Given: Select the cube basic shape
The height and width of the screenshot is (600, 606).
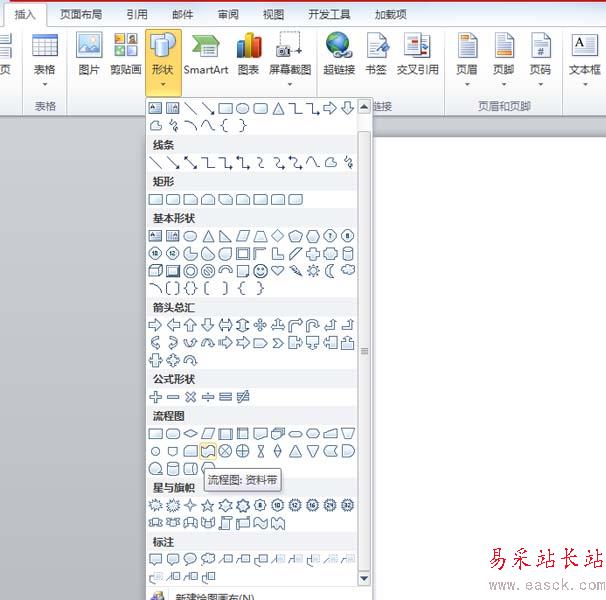Looking at the screenshot, I should coord(155,271).
